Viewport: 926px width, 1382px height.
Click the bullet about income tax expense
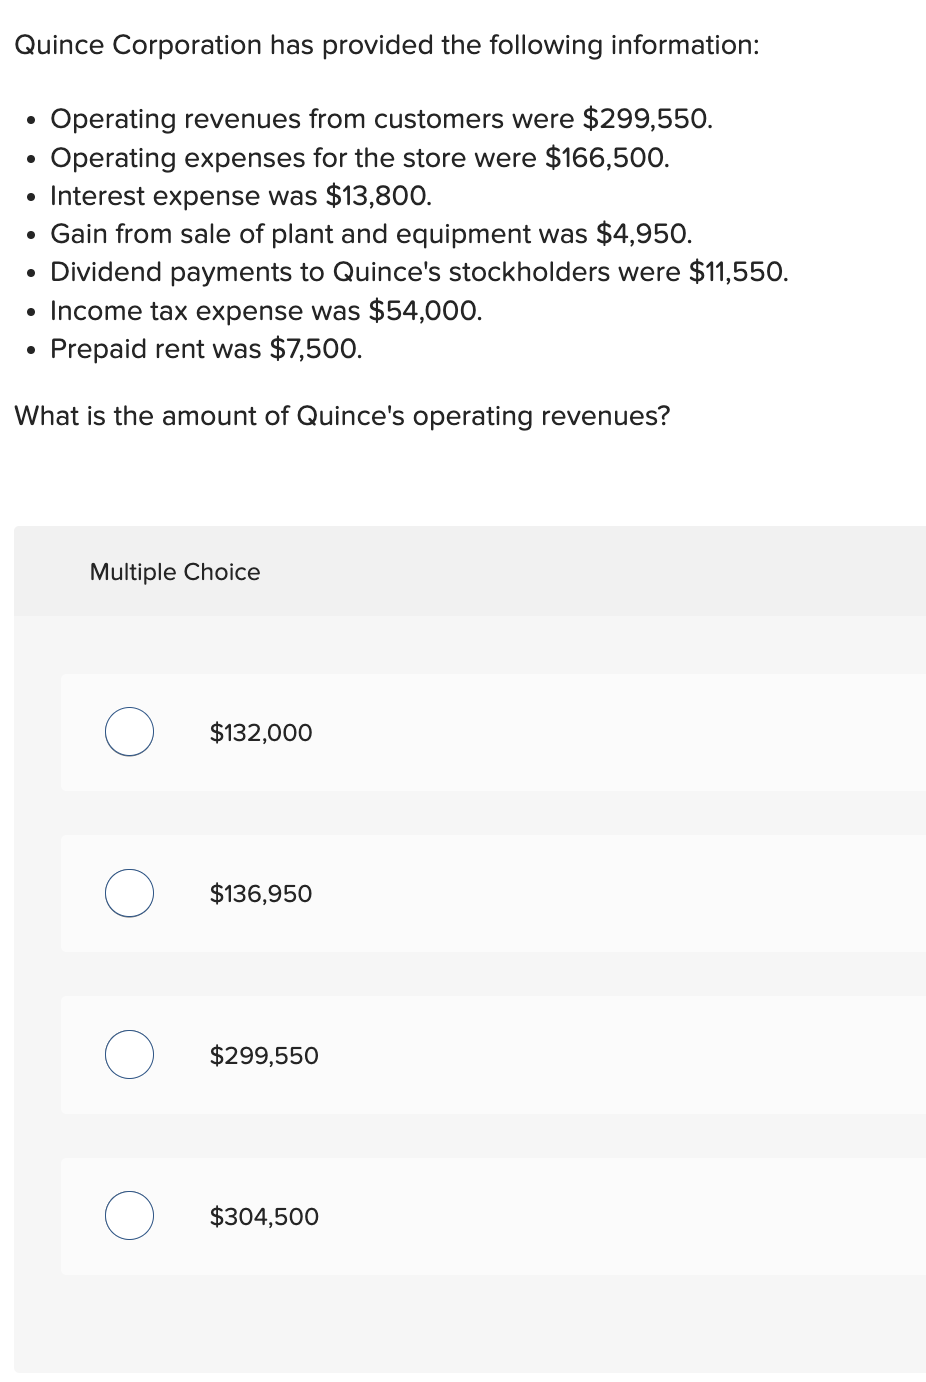point(266,310)
